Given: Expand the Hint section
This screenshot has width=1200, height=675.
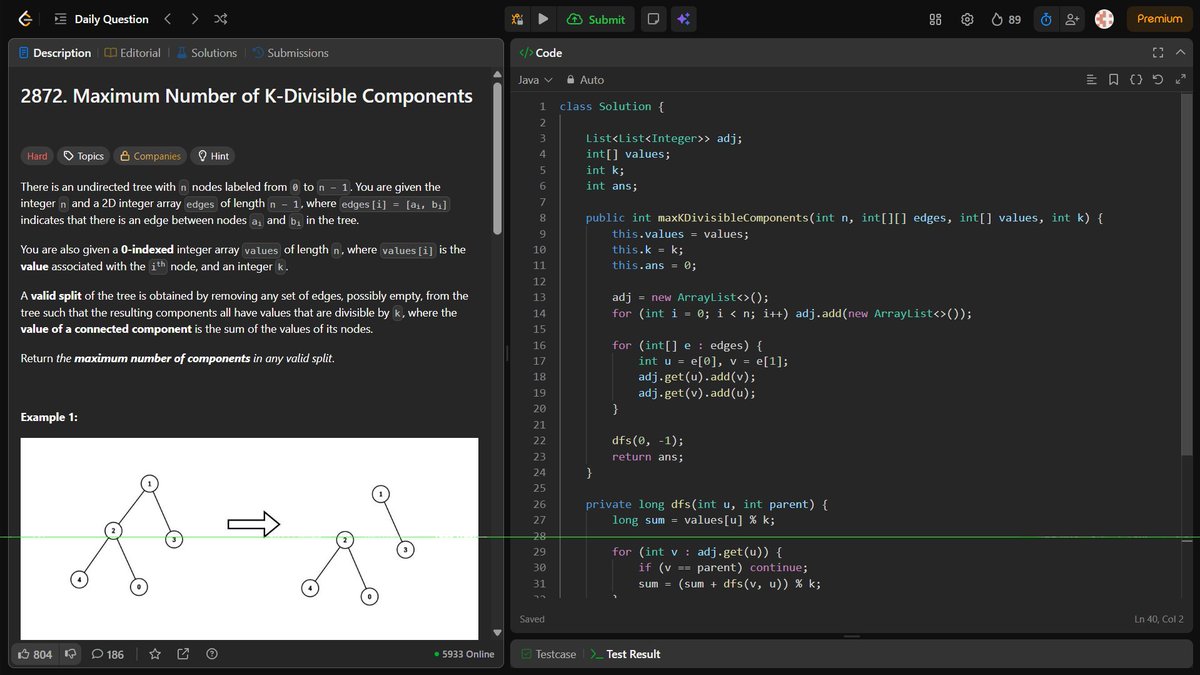Looking at the screenshot, I should pos(212,156).
